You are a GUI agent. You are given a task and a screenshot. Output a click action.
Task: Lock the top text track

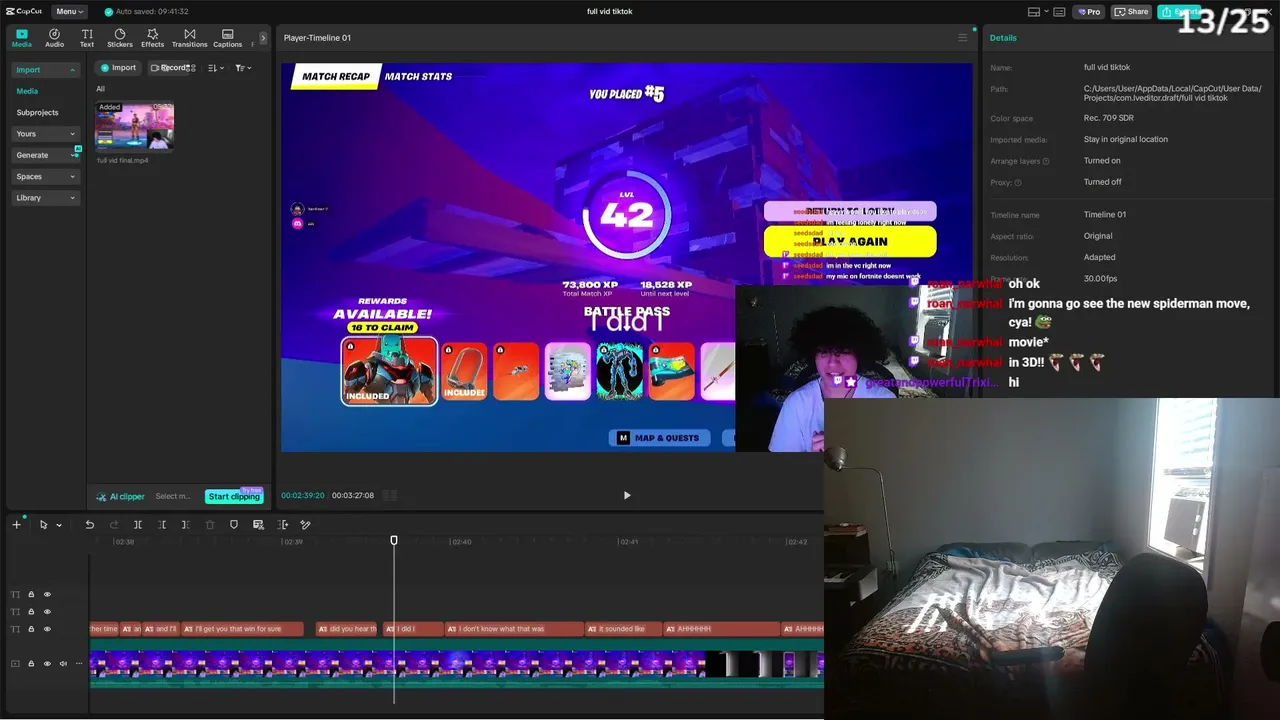point(31,594)
